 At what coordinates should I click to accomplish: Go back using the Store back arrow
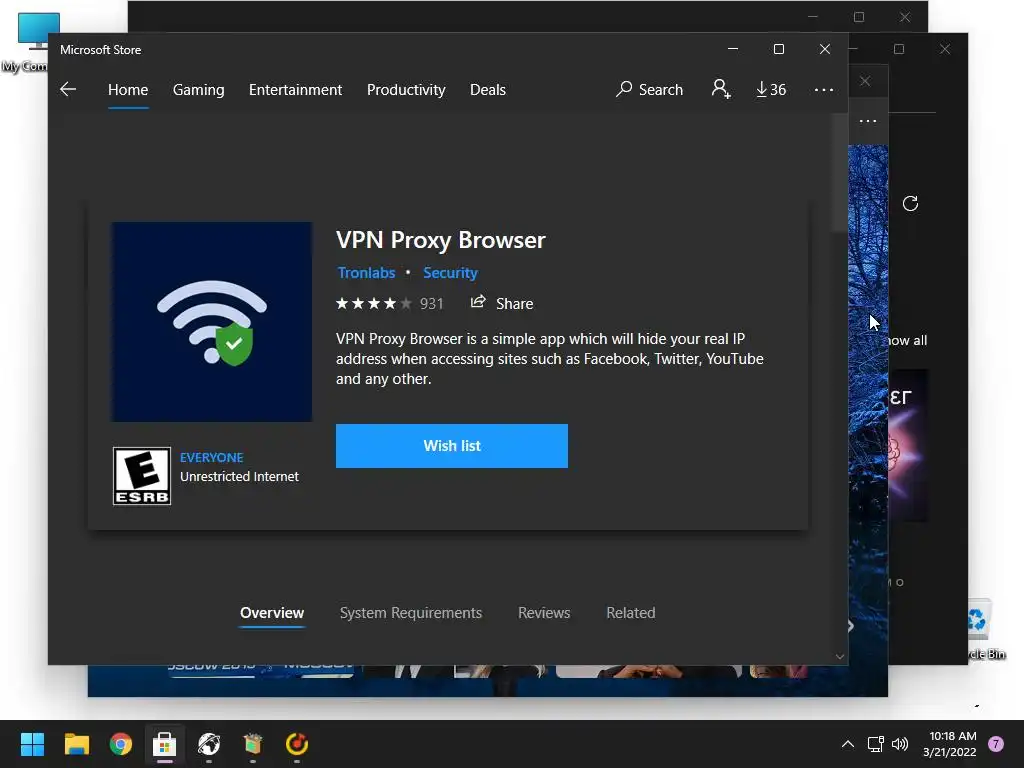tap(68, 89)
